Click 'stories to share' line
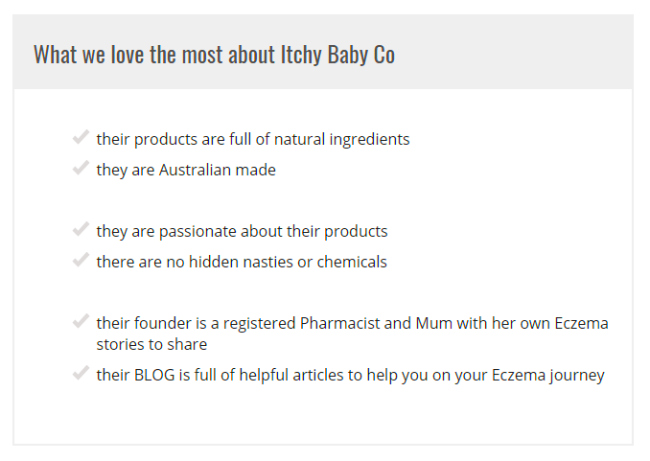 tap(152, 345)
